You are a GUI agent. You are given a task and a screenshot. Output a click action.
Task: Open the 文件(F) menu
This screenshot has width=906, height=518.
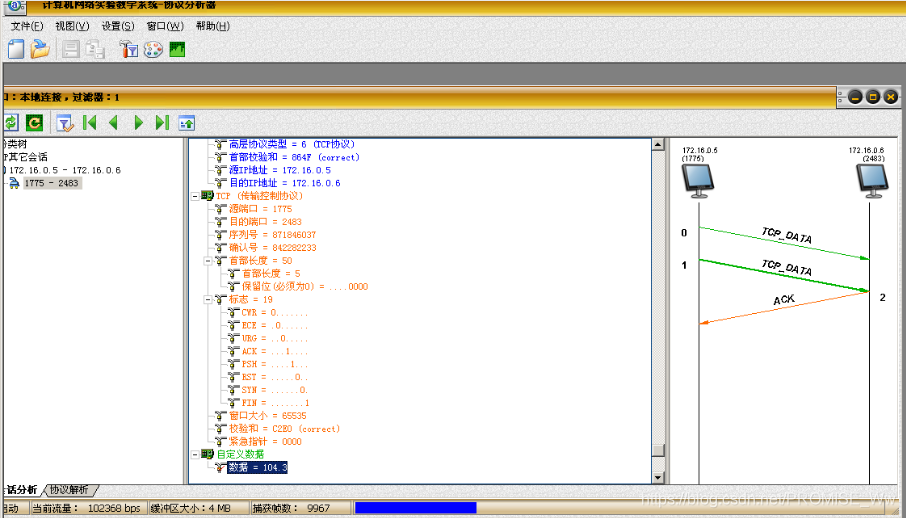tap(27, 26)
